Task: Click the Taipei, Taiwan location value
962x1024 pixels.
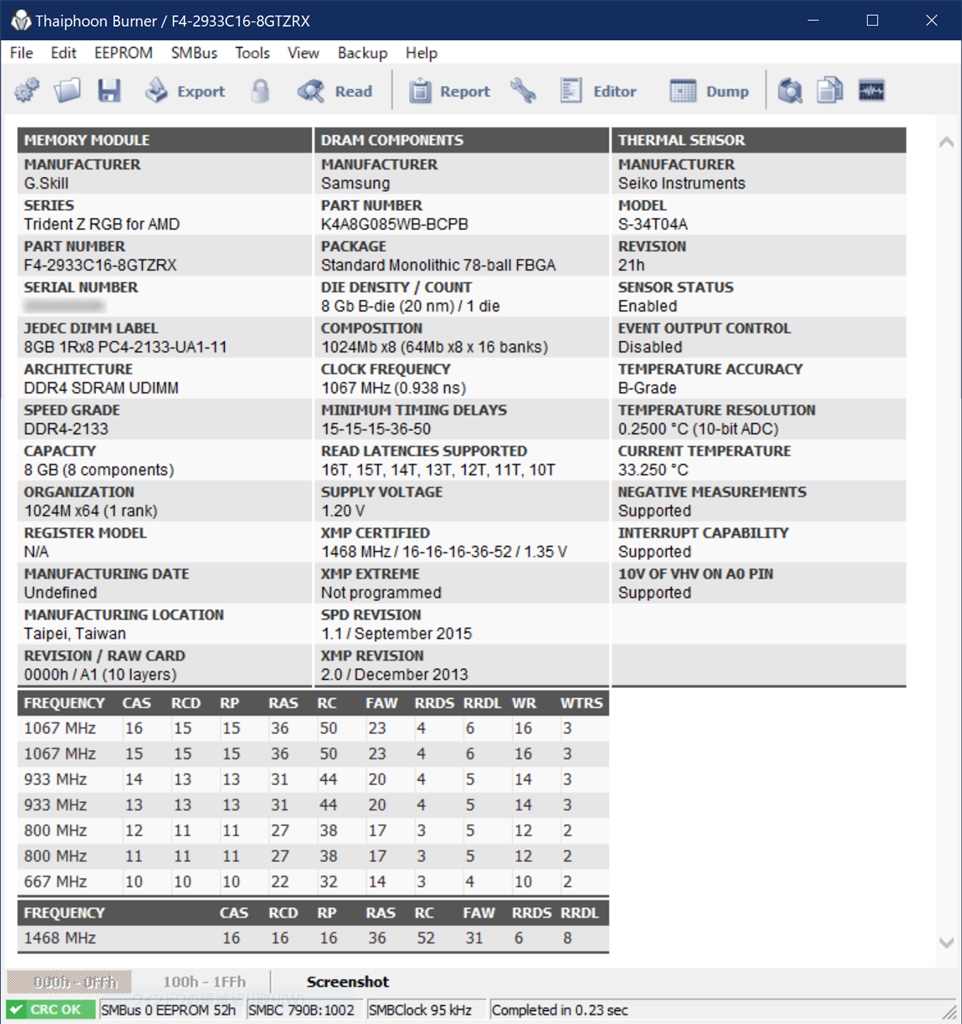Action: [75, 633]
